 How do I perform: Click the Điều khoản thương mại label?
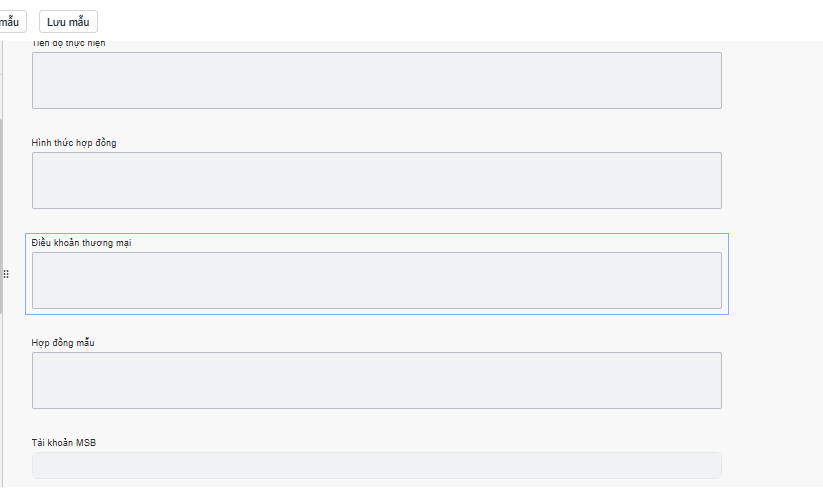point(82,243)
